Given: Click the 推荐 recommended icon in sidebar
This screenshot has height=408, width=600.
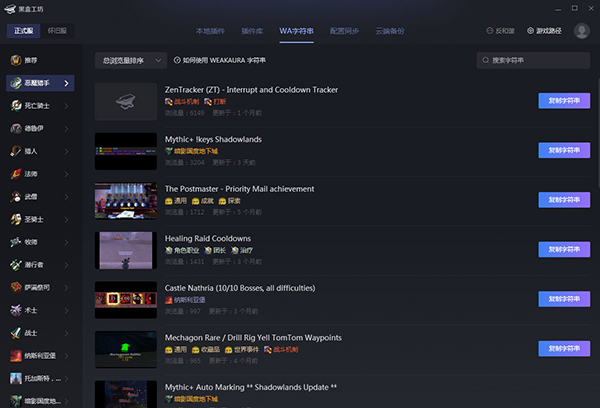Looking at the screenshot, I should click(15, 60).
